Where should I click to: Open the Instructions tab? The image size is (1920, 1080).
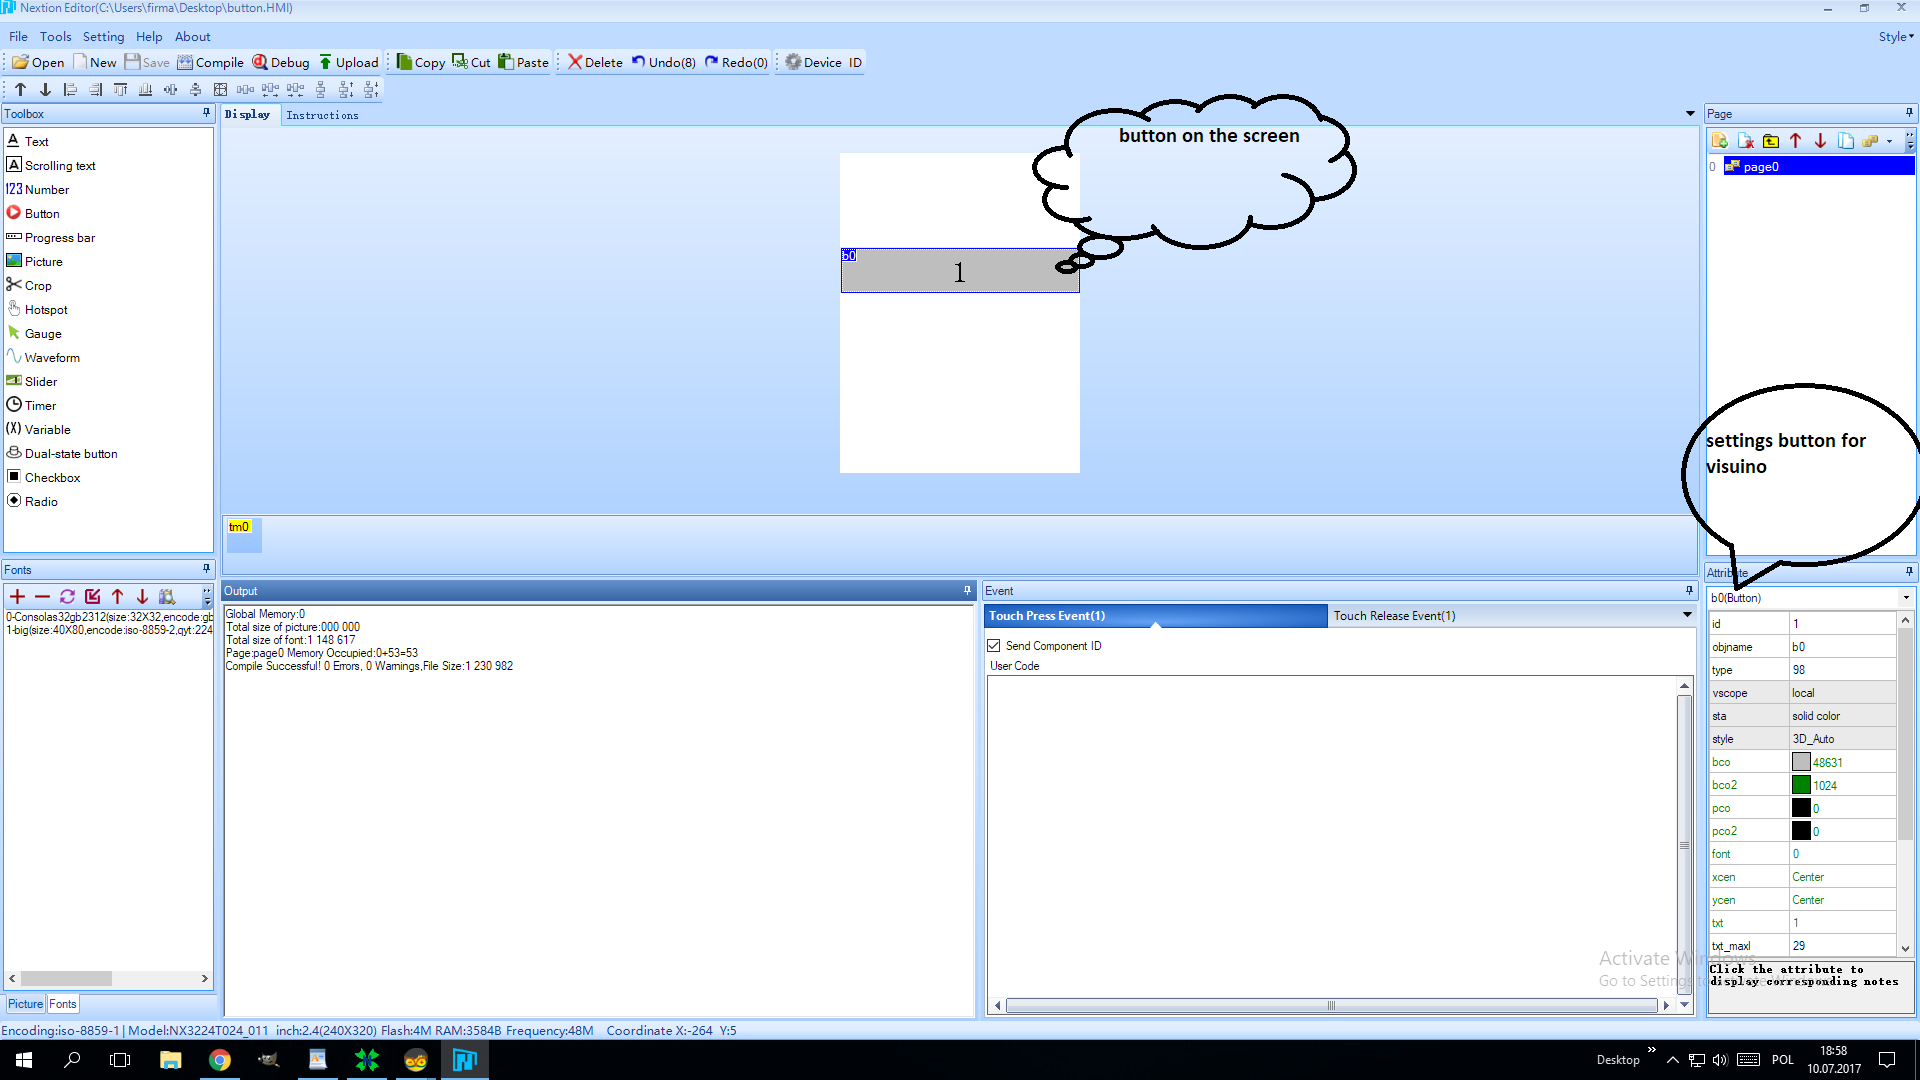(x=322, y=115)
